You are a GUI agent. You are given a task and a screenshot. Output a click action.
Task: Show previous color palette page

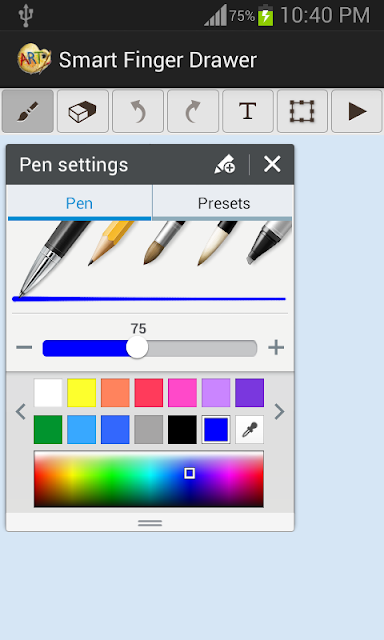(21, 411)
